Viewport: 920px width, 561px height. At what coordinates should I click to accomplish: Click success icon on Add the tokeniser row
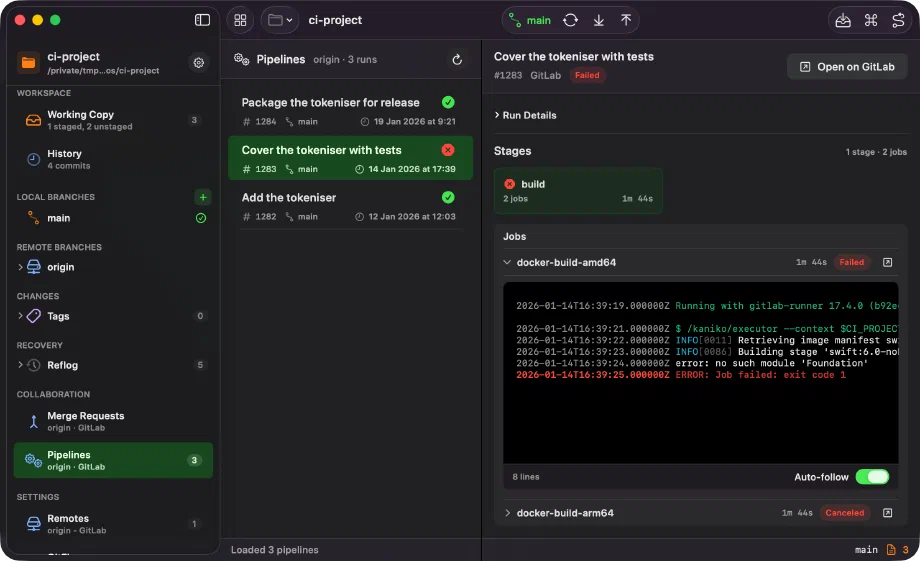(448, 197)
